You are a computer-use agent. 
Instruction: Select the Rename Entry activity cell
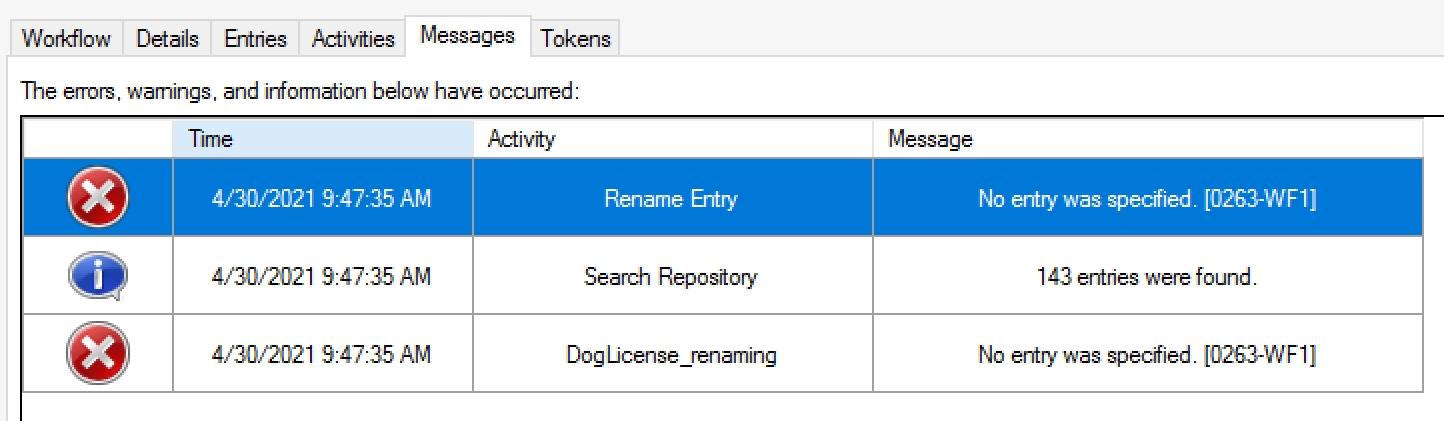[x=673, y=198]
